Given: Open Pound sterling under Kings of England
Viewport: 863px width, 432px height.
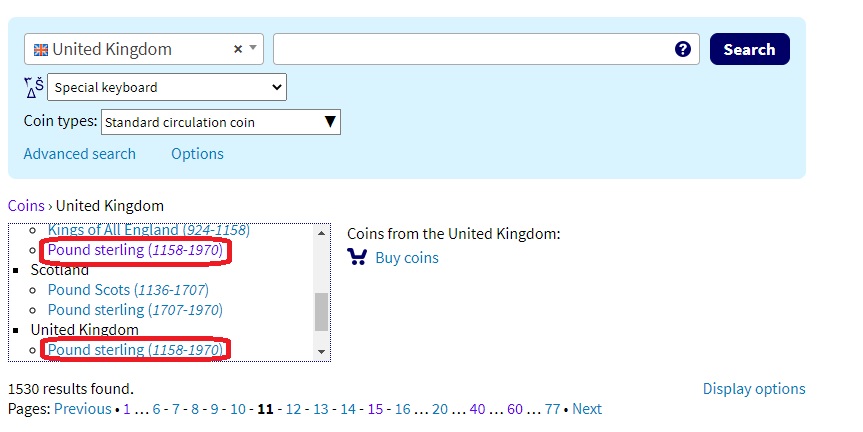Looking at the screenshot, I should click(x=135, y=250).
